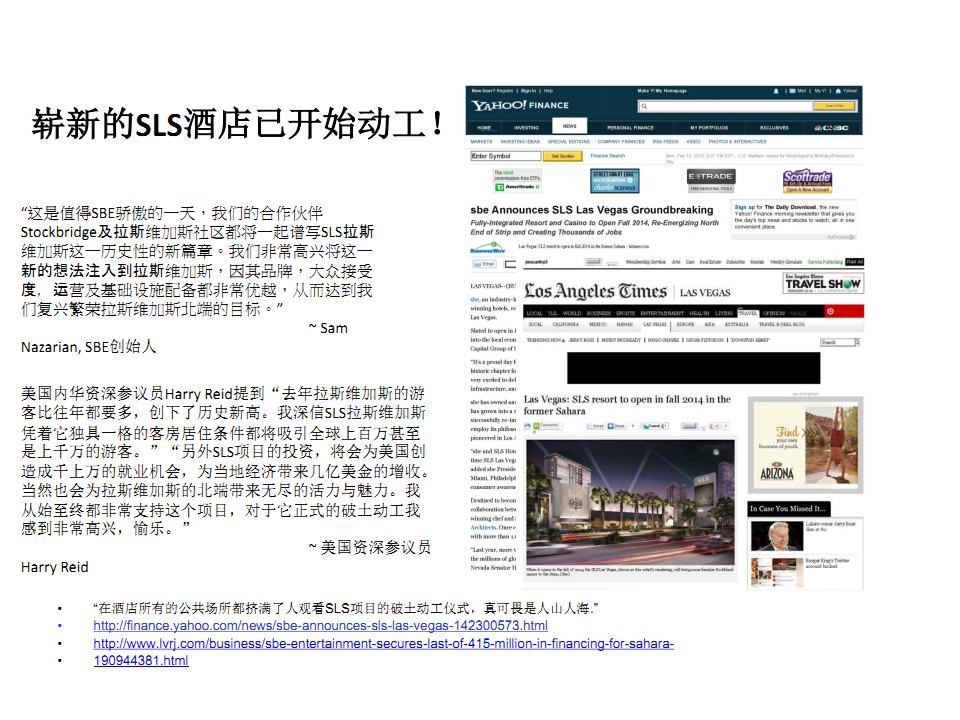960x720 pixels.
Task: Click the Target icon in the red nav area
Action: coord(830,312)
